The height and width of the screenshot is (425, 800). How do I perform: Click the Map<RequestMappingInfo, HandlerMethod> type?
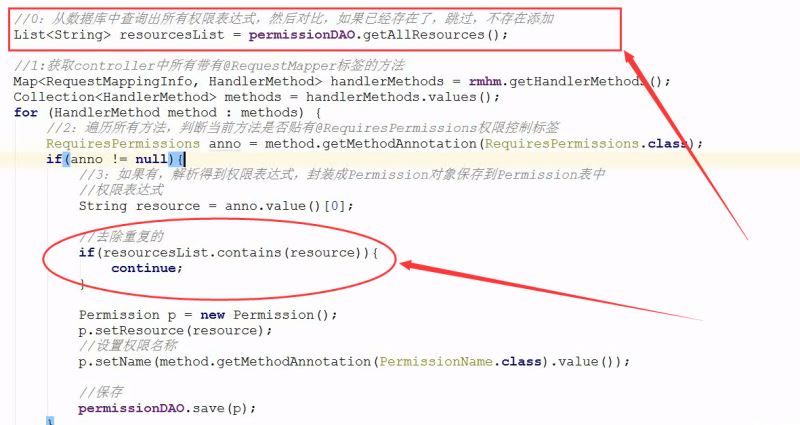click(x=167, y=82)
